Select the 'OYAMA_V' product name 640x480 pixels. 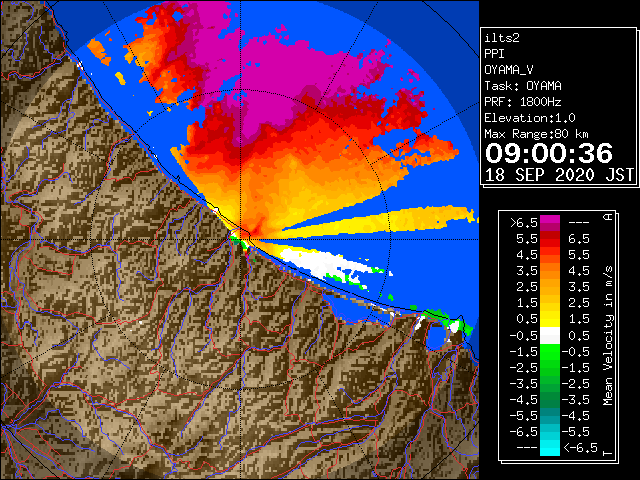point(509,70)
